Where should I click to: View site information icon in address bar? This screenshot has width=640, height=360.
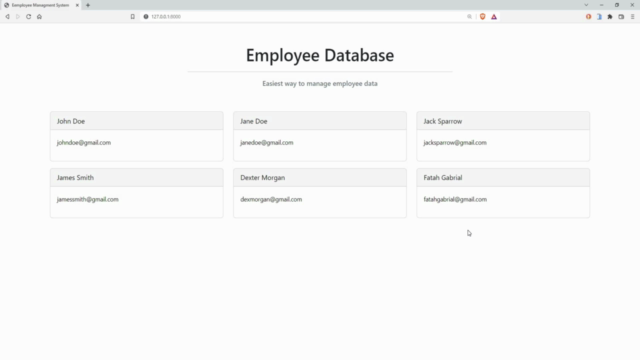pyautogui.click(x=146, y=17)
